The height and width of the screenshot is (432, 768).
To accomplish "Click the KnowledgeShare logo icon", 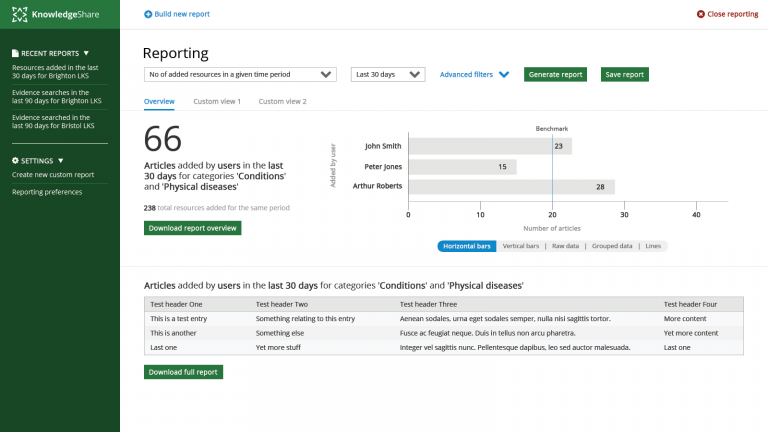I will tap(18, 14).
